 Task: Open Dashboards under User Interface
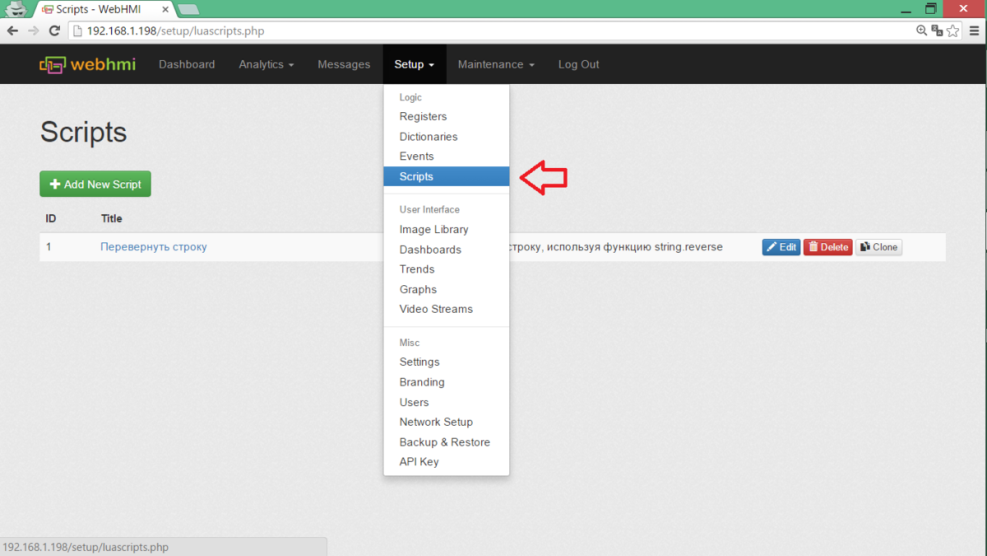[x=446, y=249]
